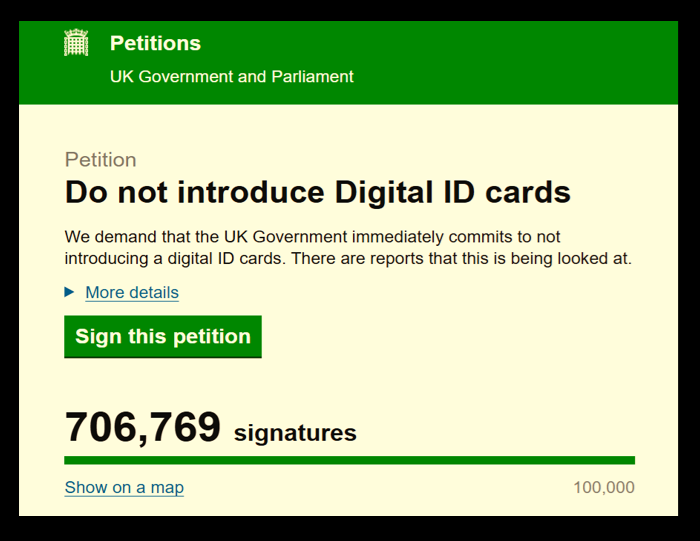Open the More details link text
700x541 pixels.
132,292
